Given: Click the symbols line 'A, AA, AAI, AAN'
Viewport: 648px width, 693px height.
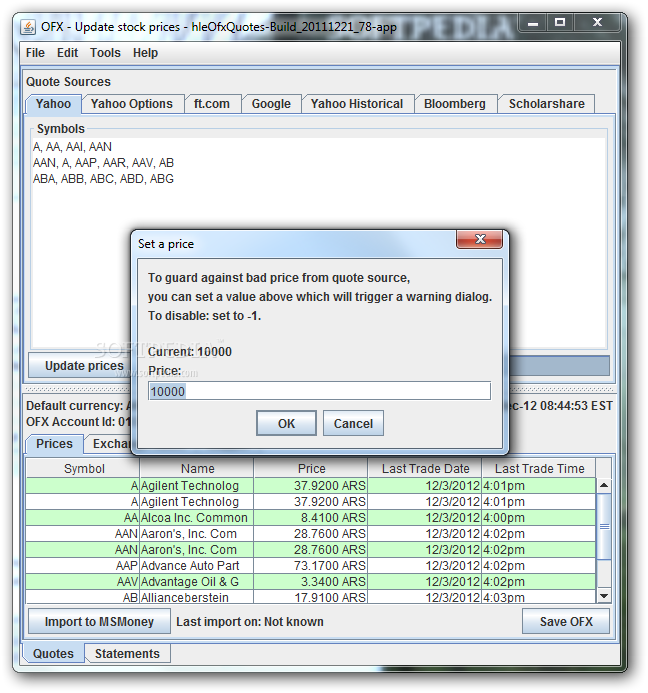Looking at the screenshot, I should (72, 147).
